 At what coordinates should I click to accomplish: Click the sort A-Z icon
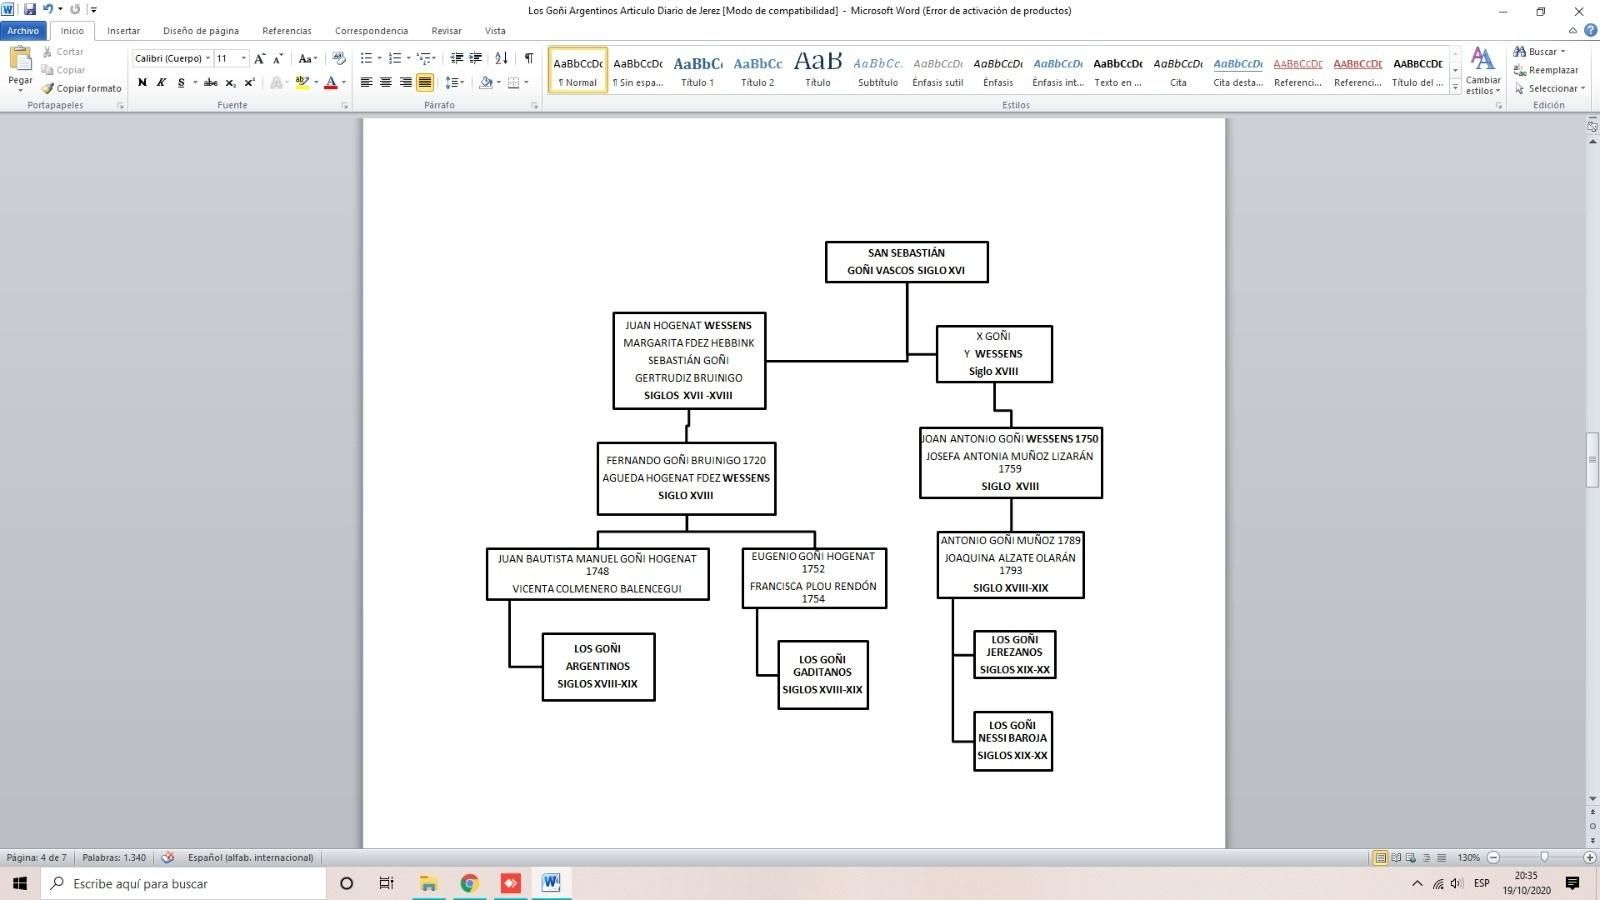tap(501, 58)
